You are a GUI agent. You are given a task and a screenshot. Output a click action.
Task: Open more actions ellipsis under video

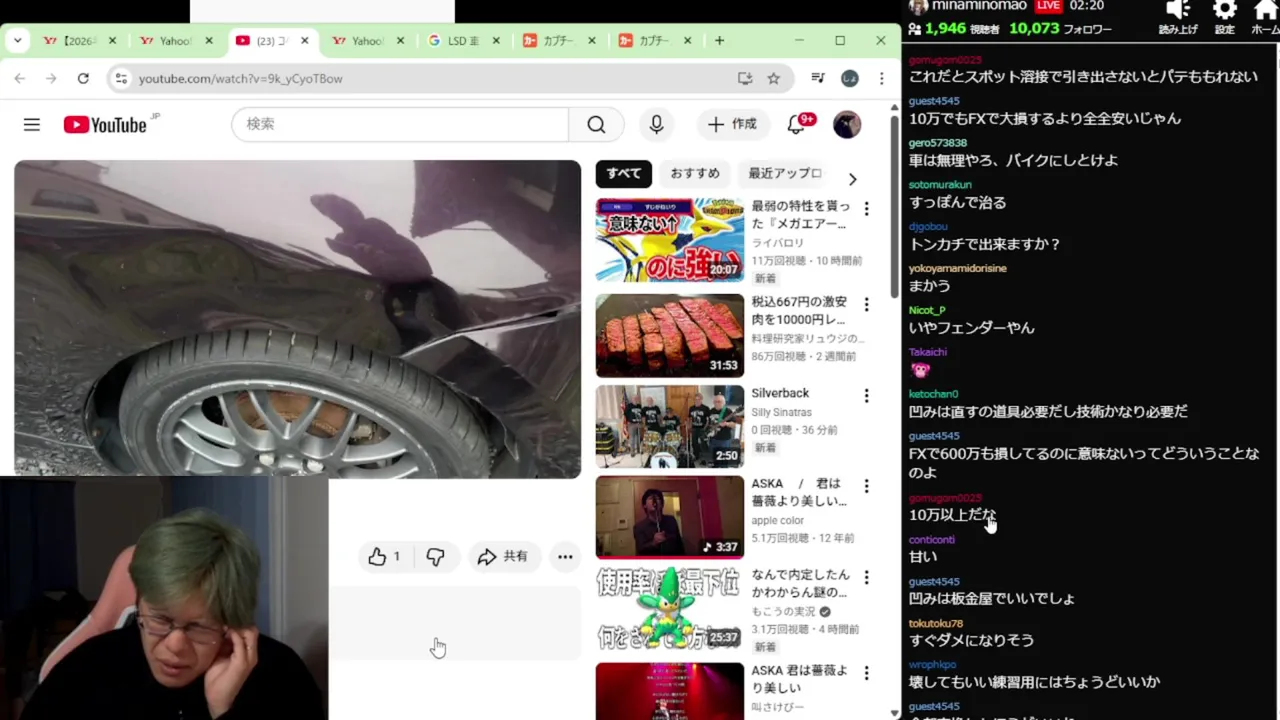click(565, 557)
